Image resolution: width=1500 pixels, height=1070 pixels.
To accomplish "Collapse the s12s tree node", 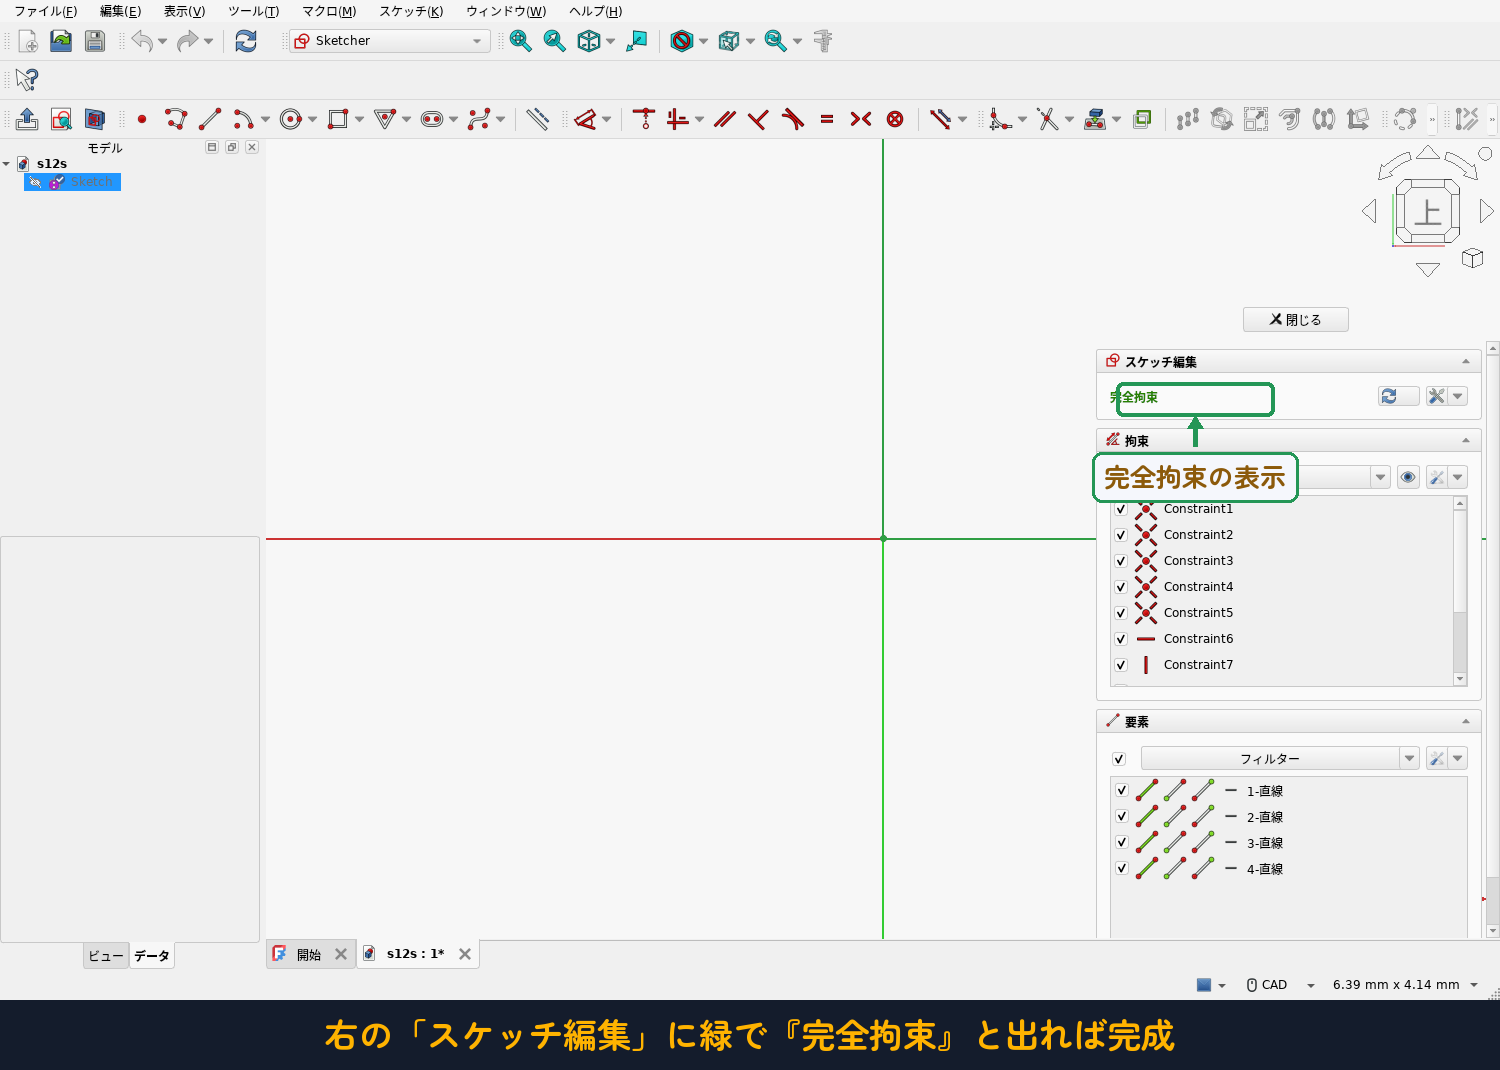I will pos(6,164).
